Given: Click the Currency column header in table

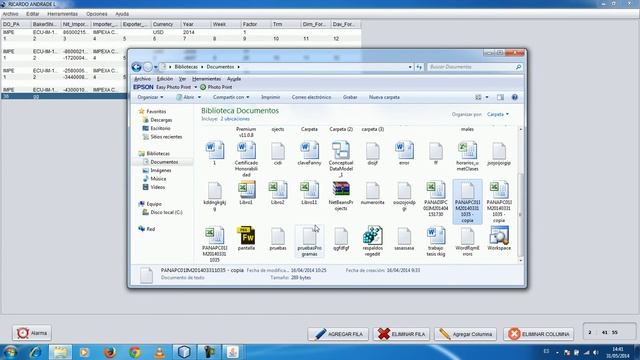Looking at the screenshot, I should click(x=165, y=24).
